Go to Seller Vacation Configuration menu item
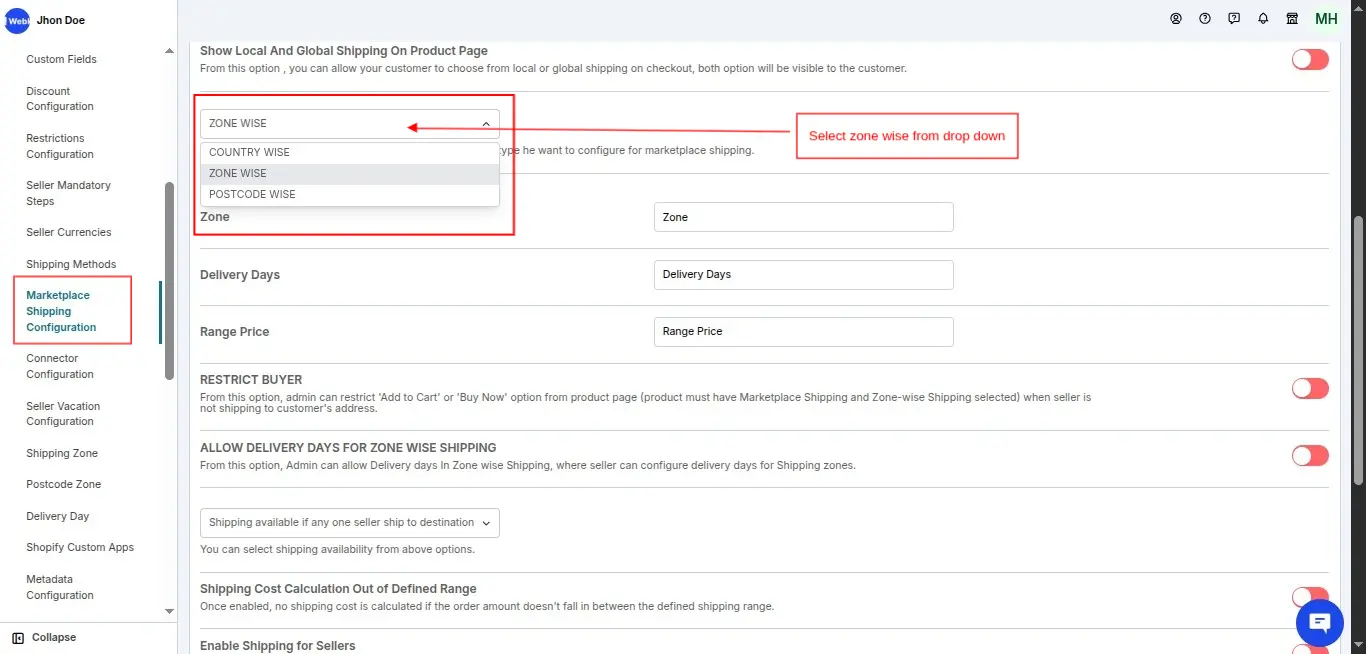1366x654 pixels. pos(63,413)
